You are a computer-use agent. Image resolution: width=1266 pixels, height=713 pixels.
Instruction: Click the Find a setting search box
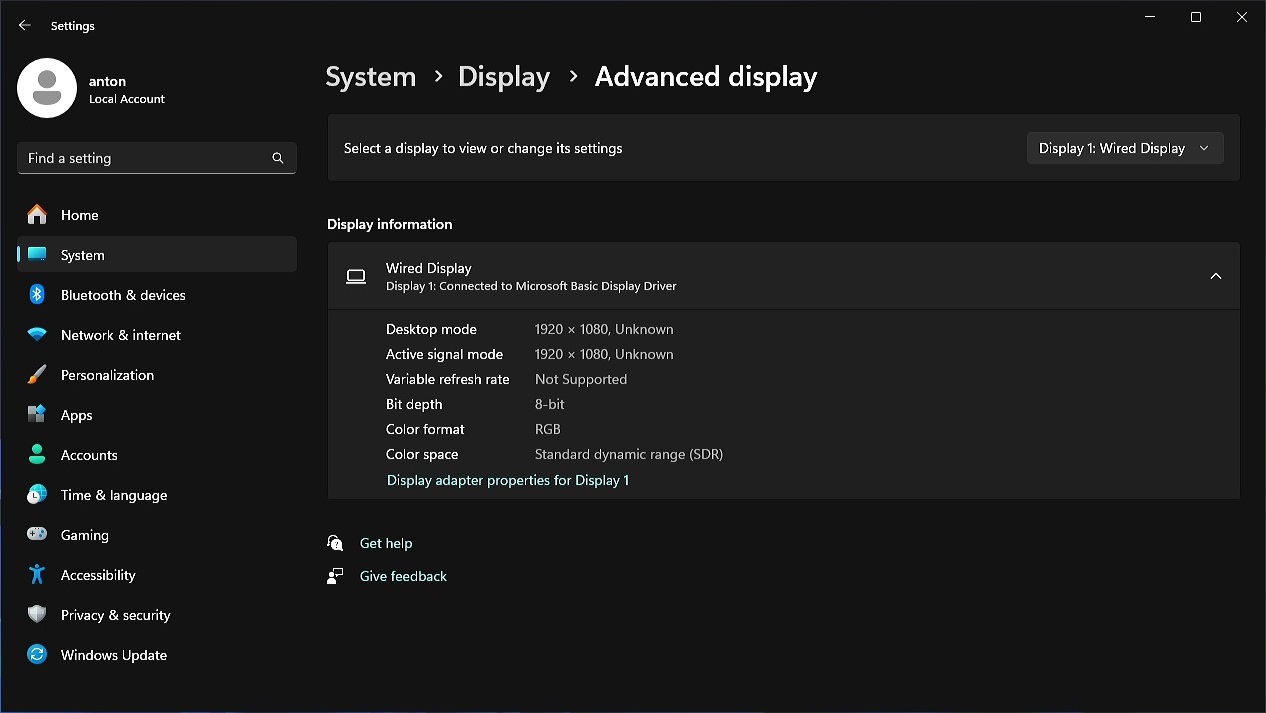tap(145, 158)
